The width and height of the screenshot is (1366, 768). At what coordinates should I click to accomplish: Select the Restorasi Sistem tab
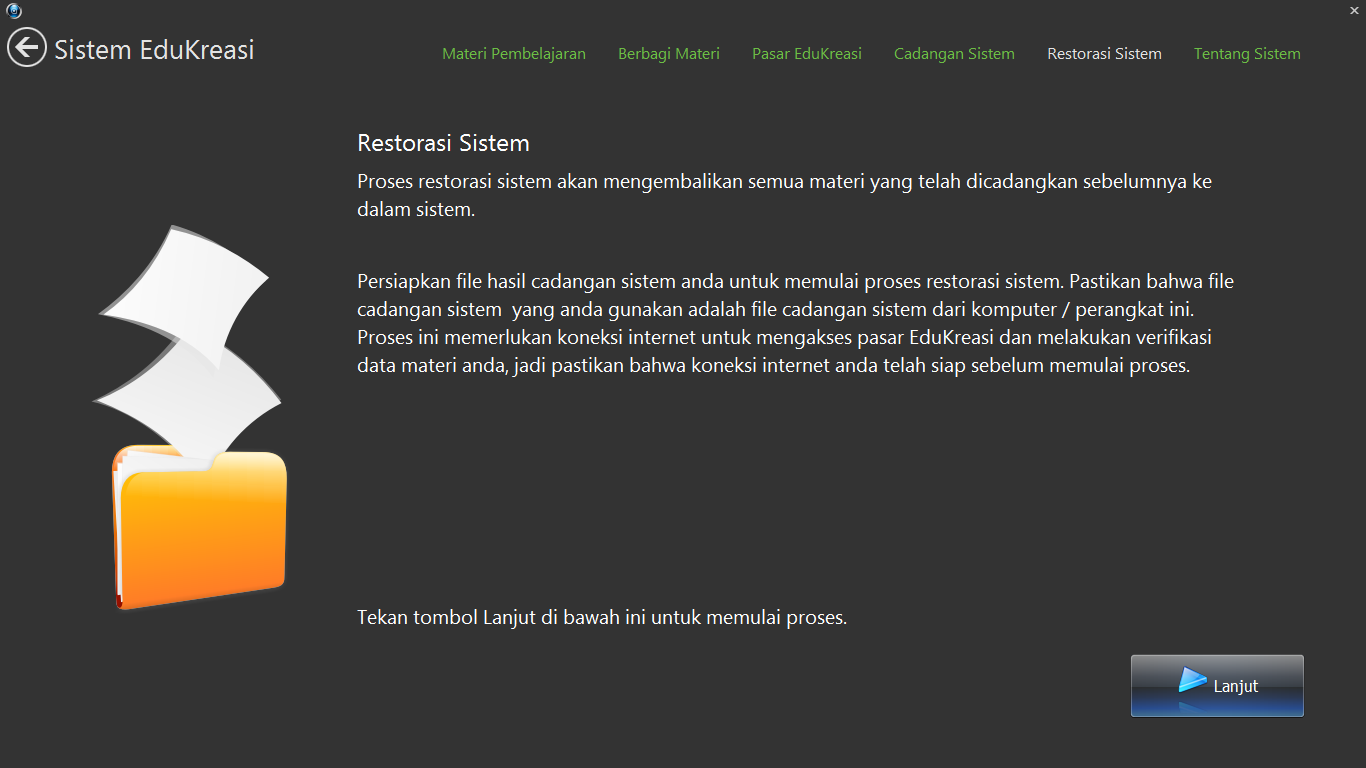1104,54
